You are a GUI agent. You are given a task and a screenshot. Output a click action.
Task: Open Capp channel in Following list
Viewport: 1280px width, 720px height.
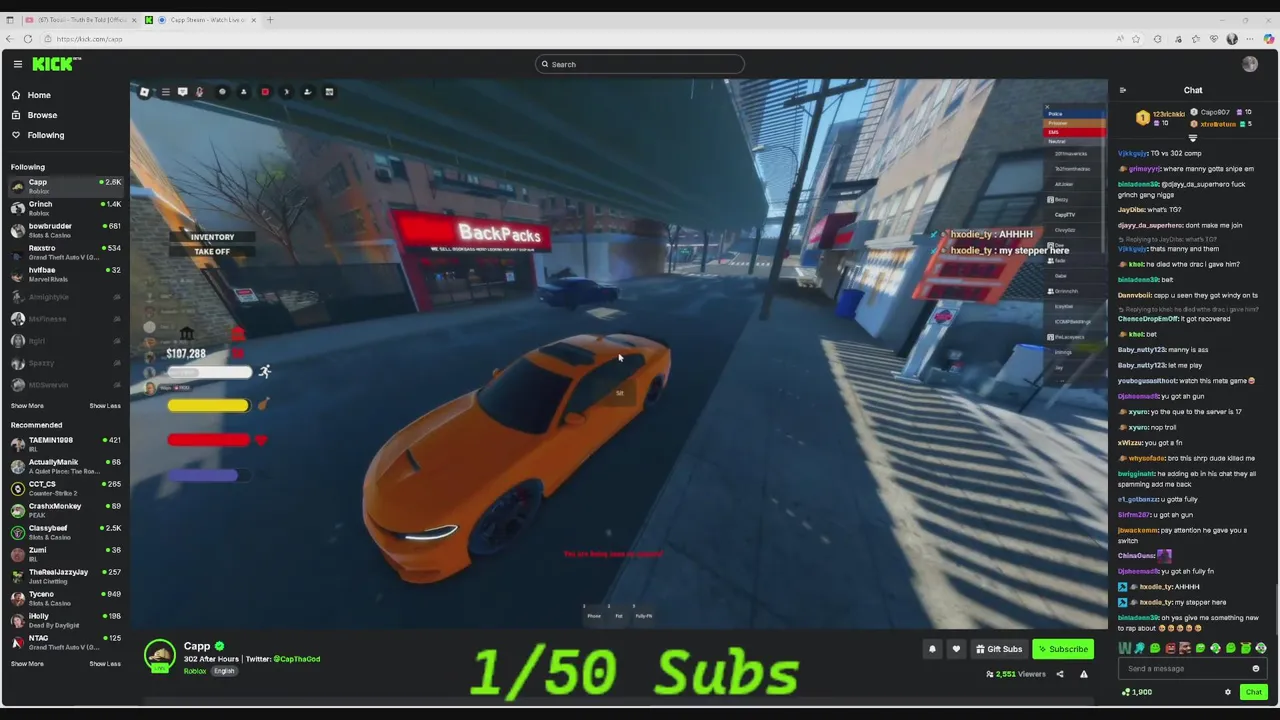[65, 187]
